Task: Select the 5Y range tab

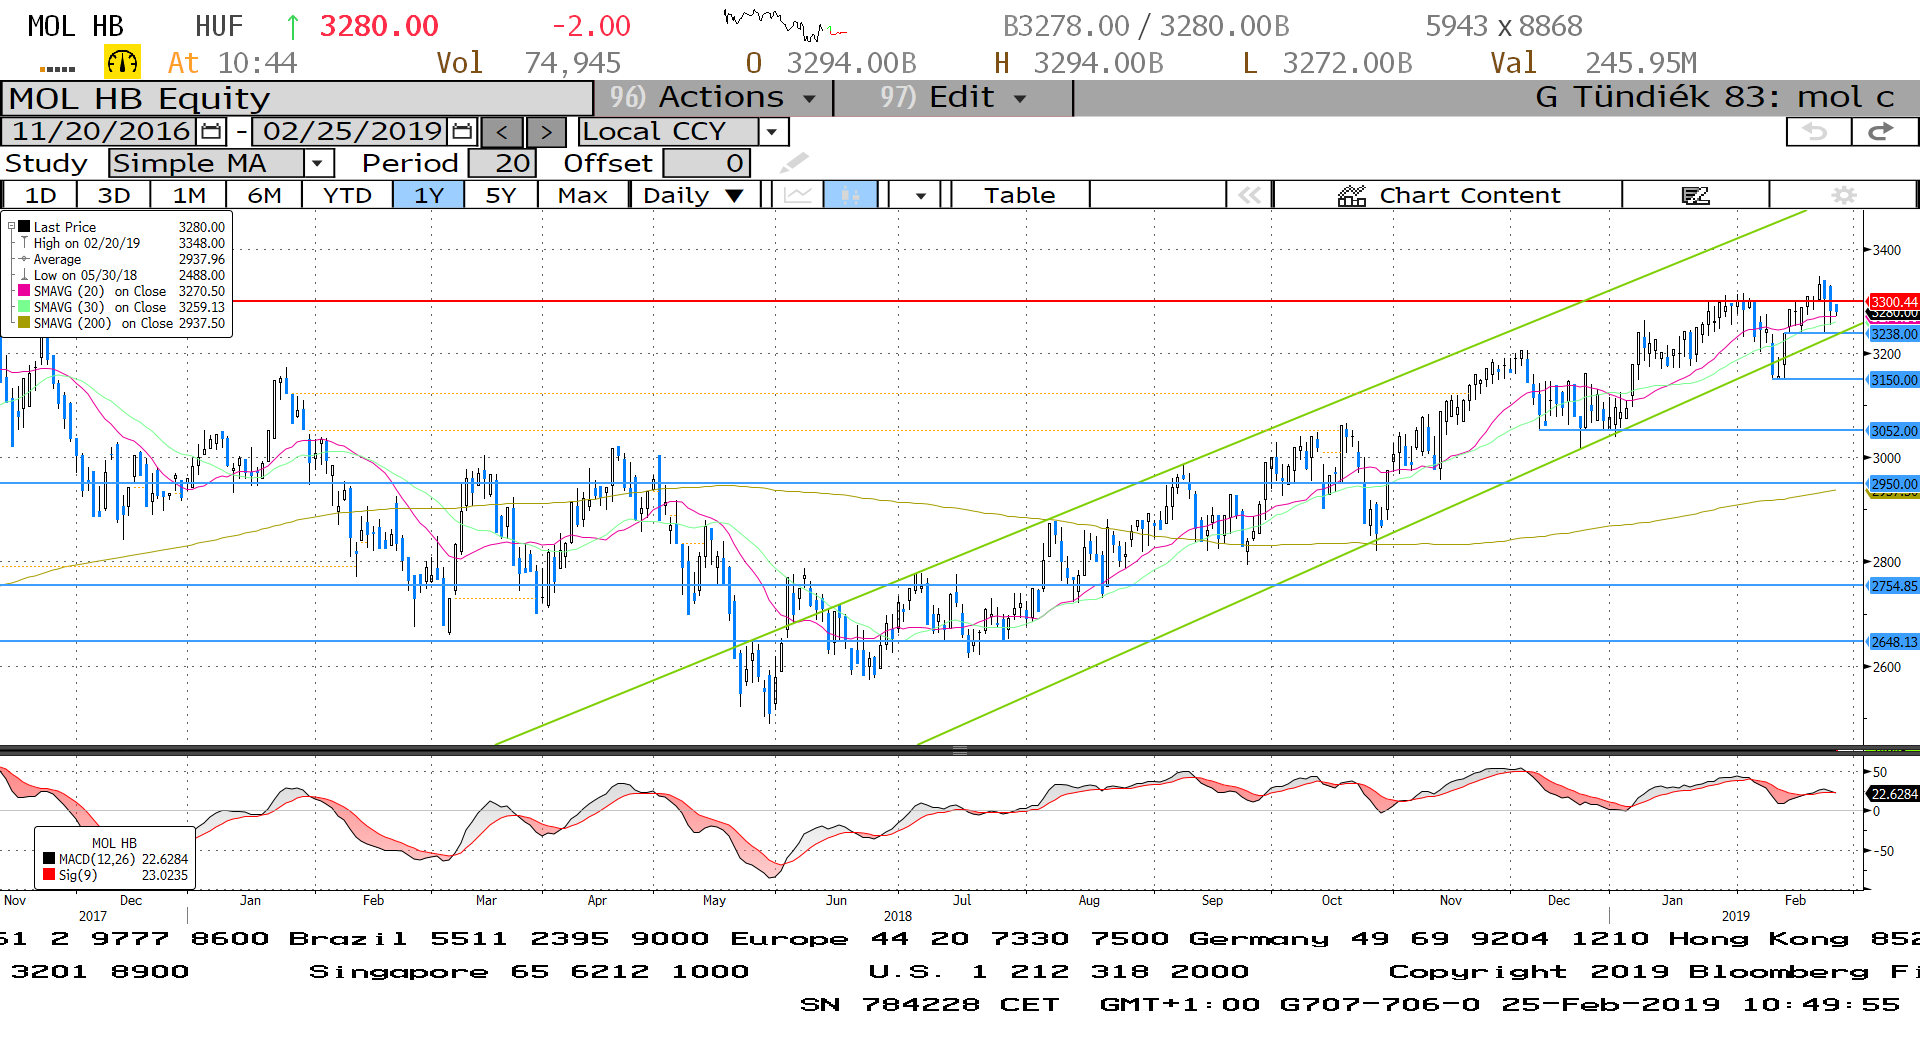Action: 501,195
